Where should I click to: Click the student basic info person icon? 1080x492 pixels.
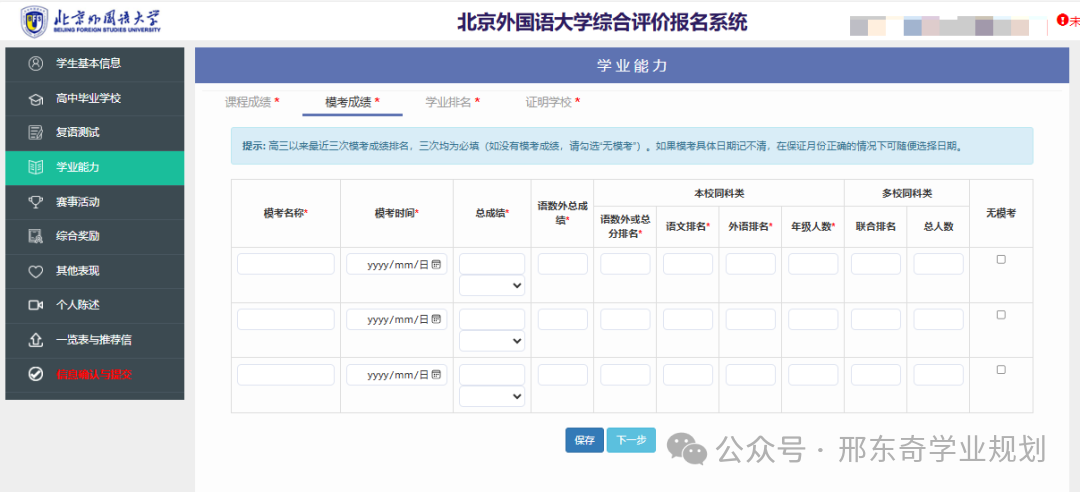[x=36, y=64]
